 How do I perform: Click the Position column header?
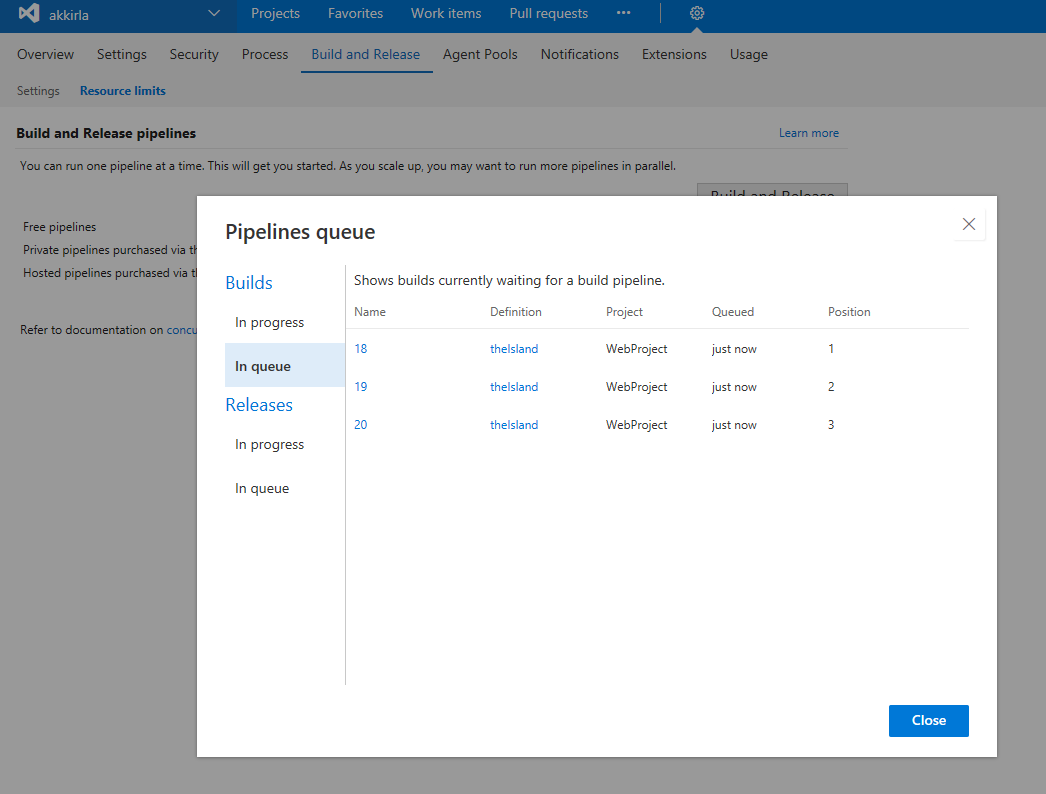point(849,312)
